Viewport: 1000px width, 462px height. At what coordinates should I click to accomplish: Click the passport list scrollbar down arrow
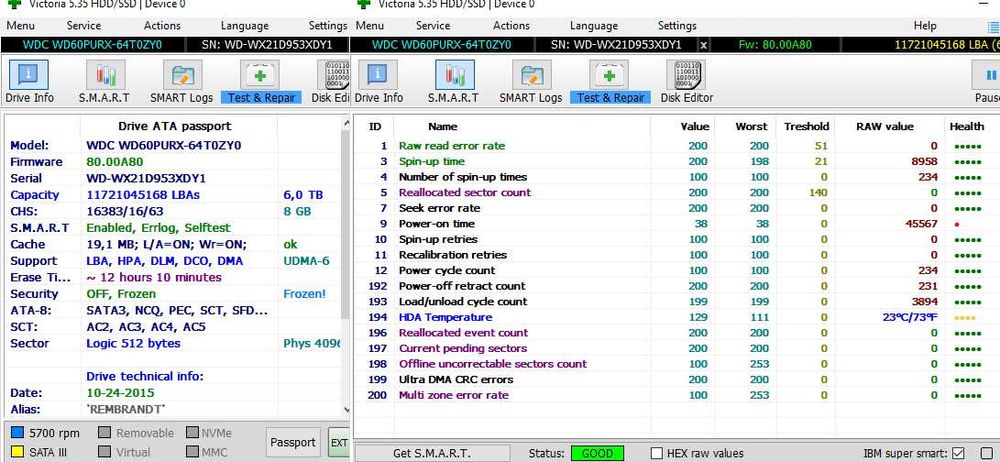pyautogui.click(x=346, y=410)
